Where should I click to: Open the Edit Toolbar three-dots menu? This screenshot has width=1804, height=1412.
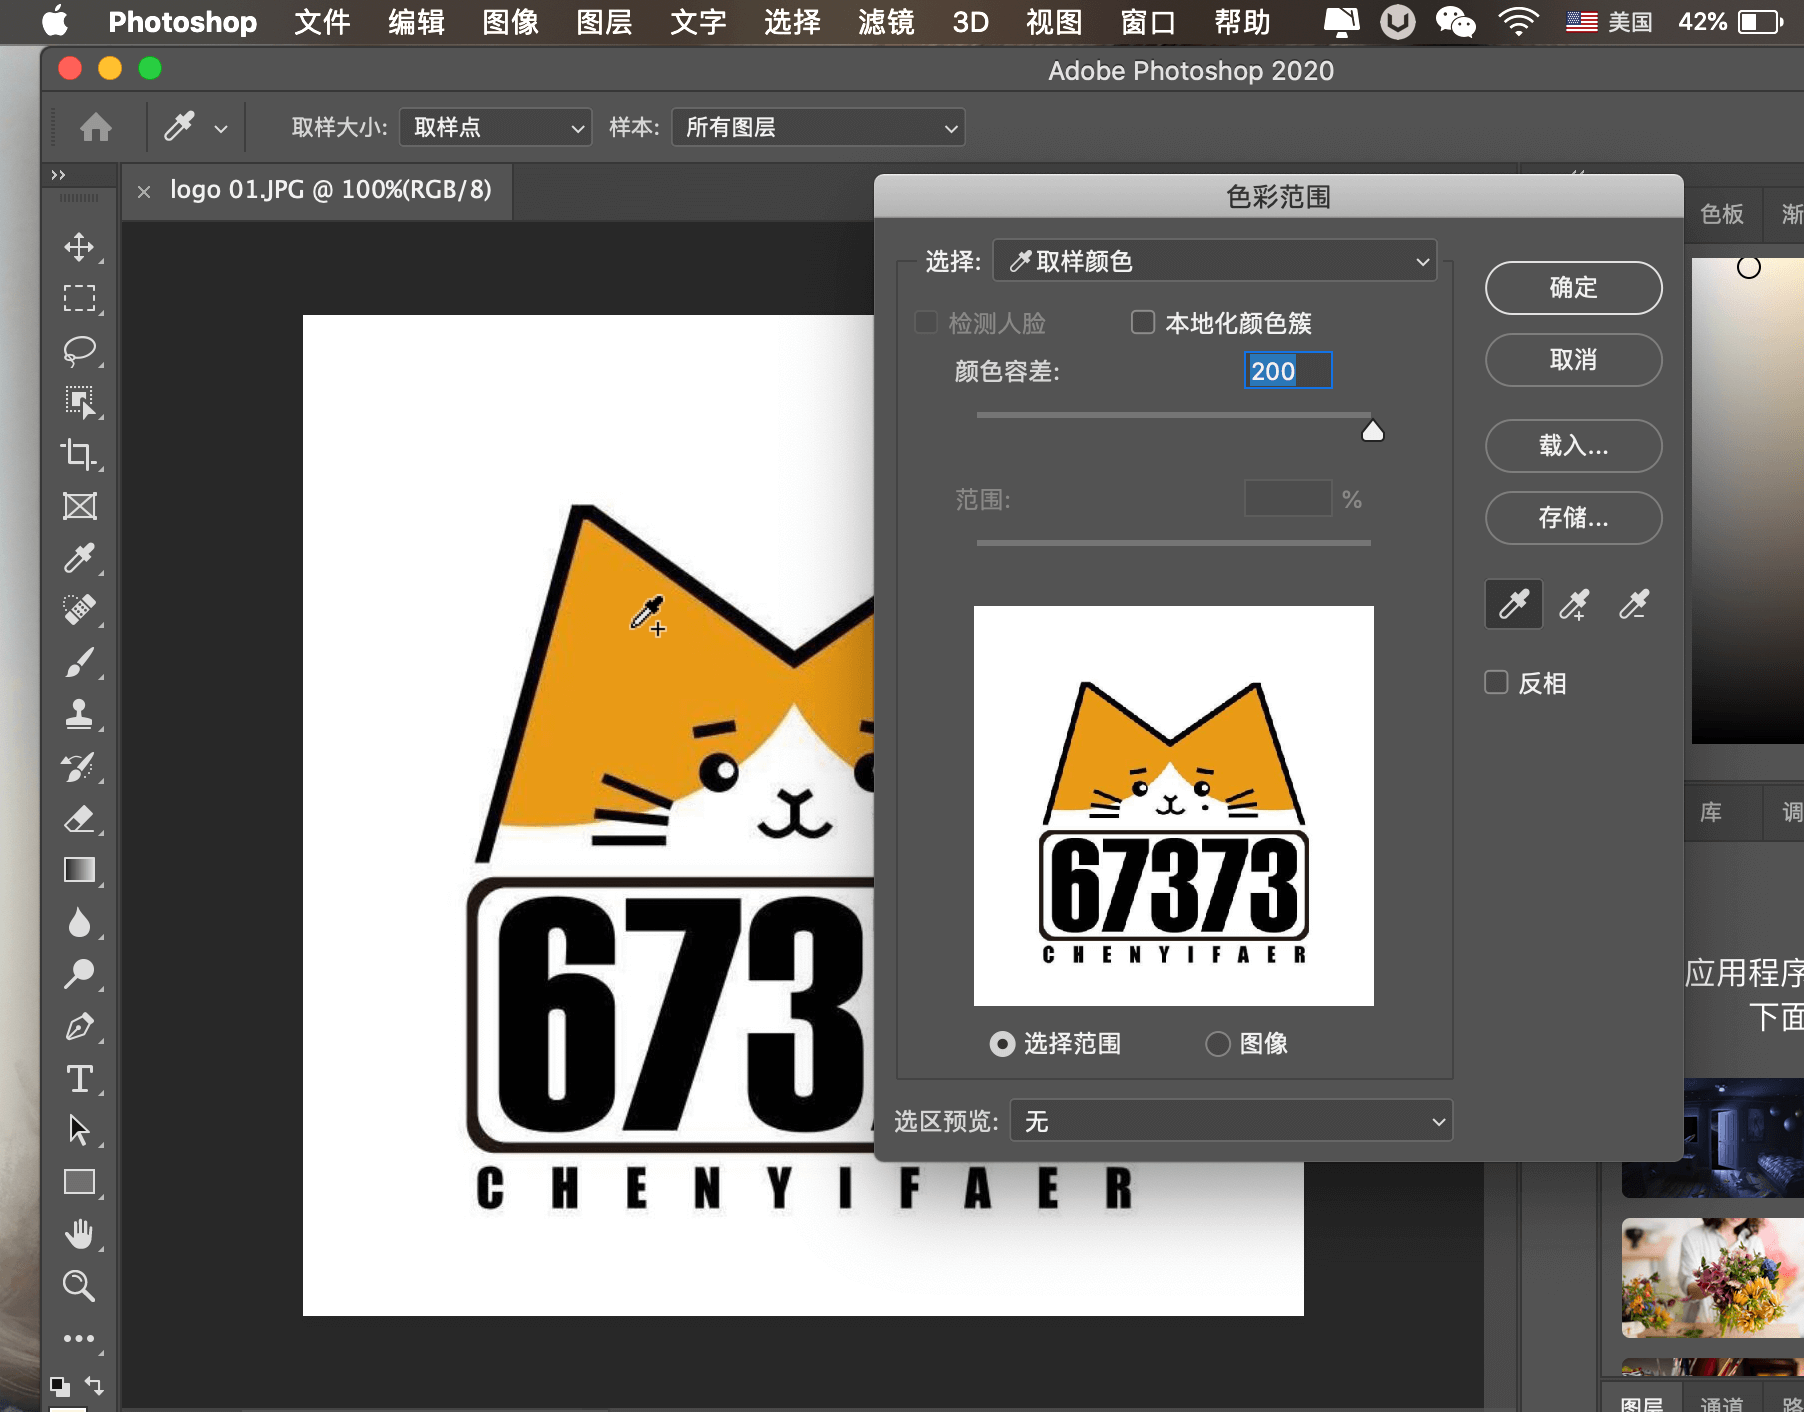coord(79,1338)
